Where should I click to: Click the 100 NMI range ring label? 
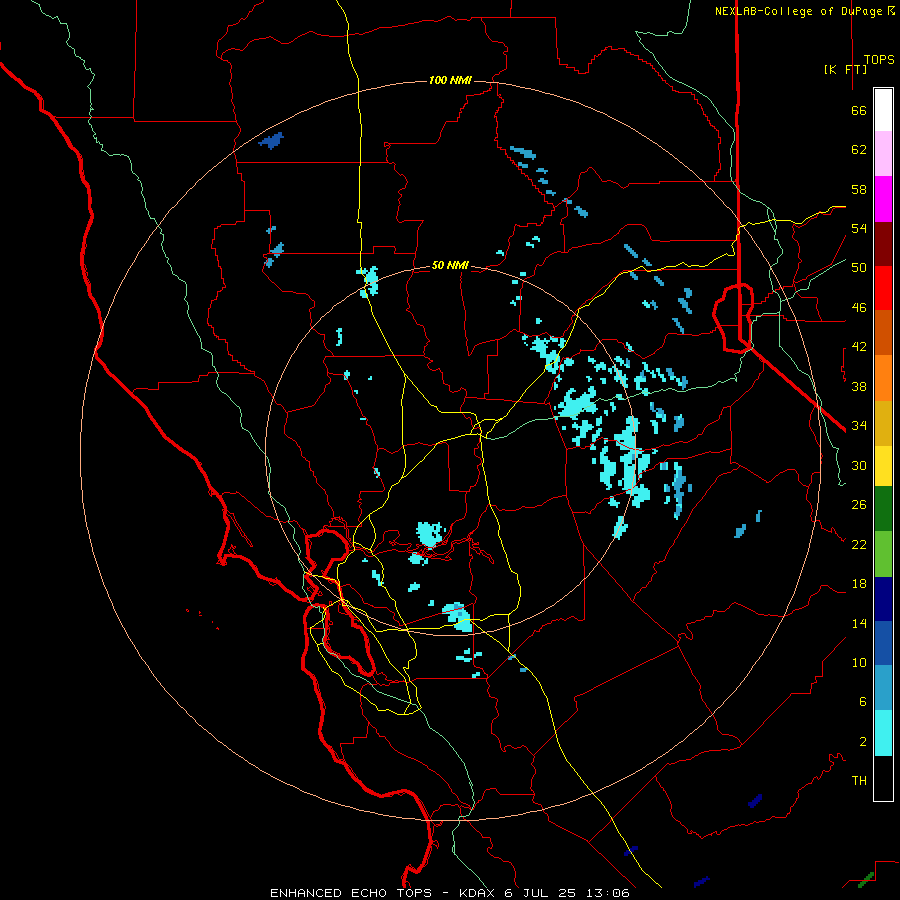click(x=450, y=80)
